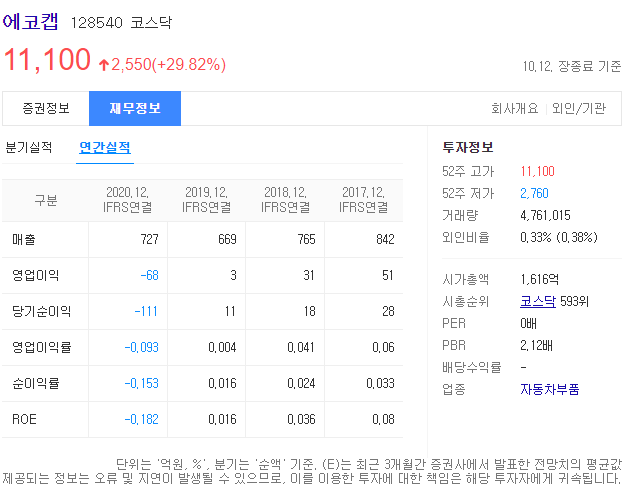This screenshot has height=495, width=636.
Task: Click the 외인비율 value 0.33% (0.38%)
Action: click(559, 237)
